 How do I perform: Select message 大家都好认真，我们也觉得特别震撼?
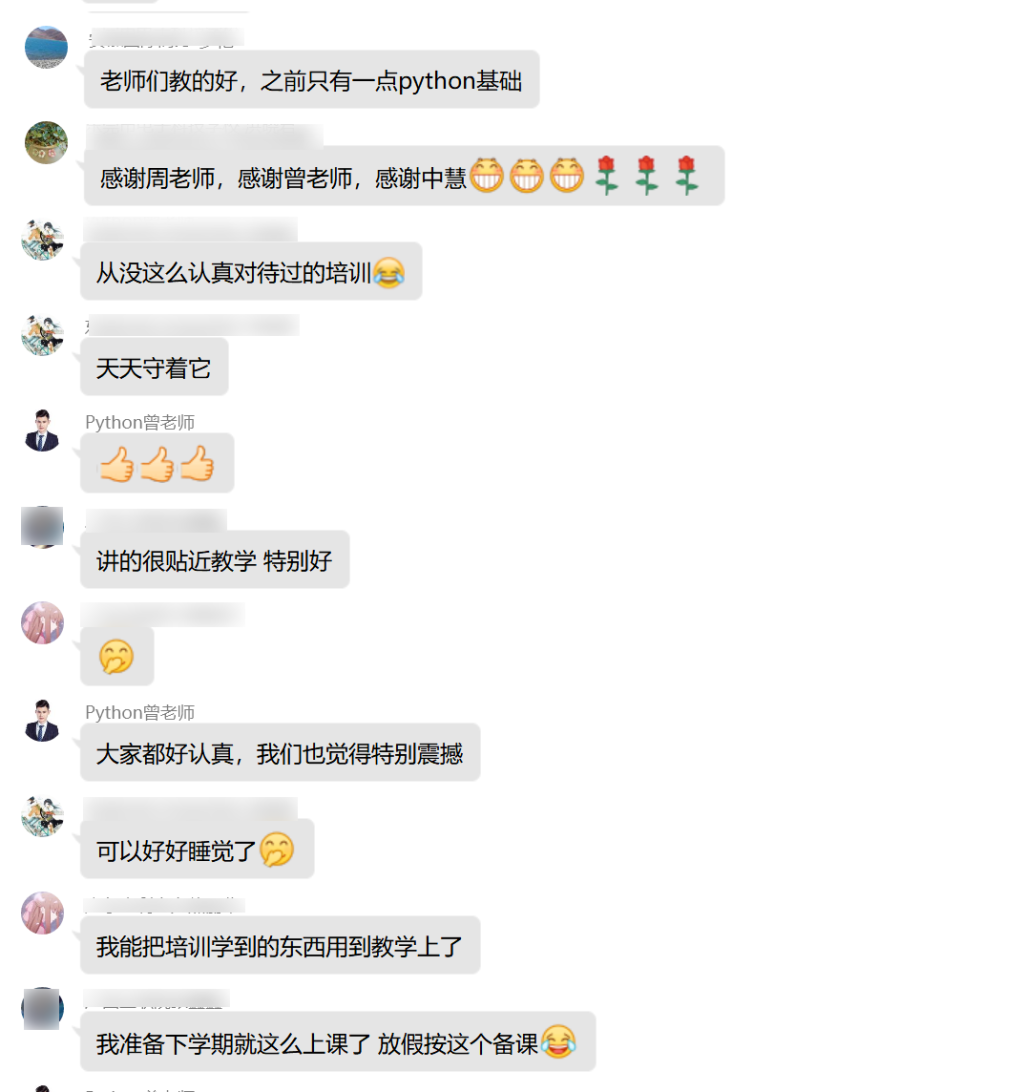pos(280,752)
